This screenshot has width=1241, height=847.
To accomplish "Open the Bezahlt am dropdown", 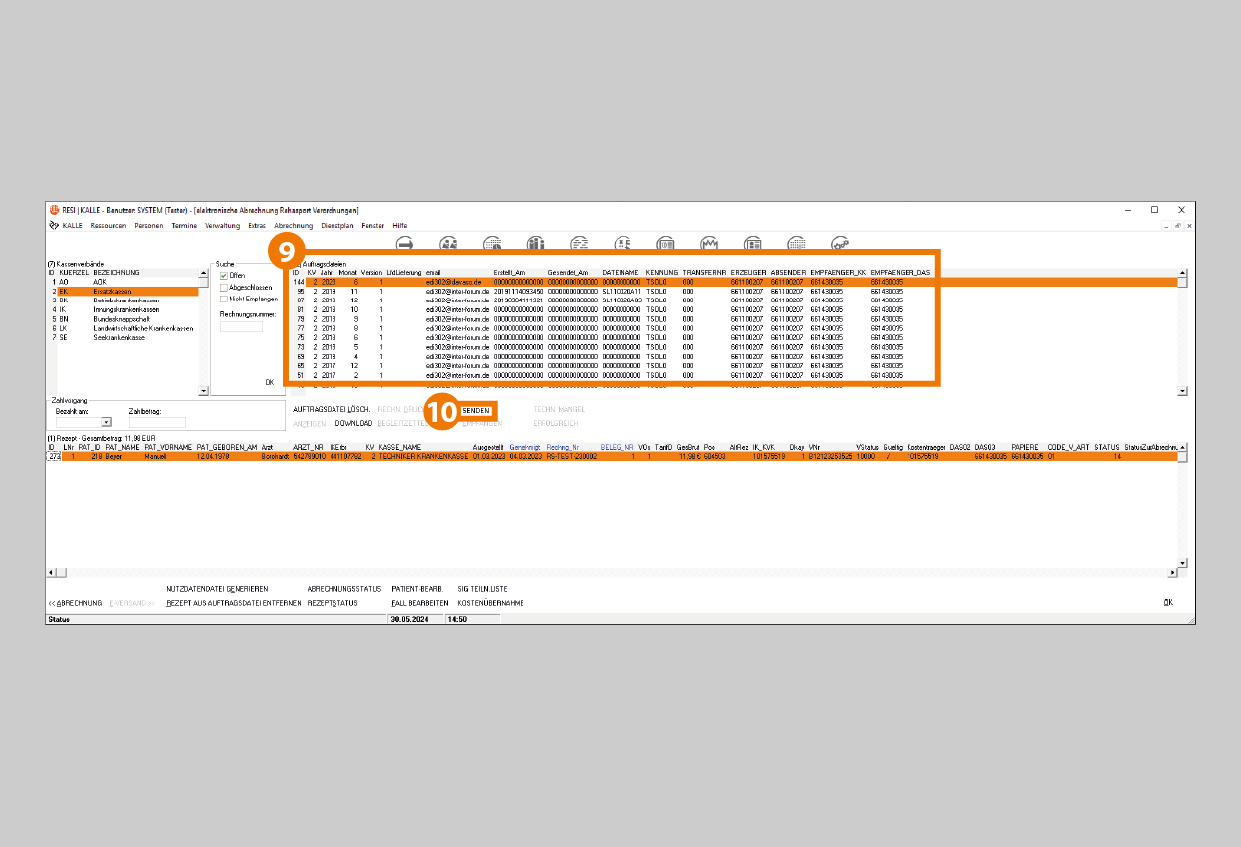I will tap(106, 423).
